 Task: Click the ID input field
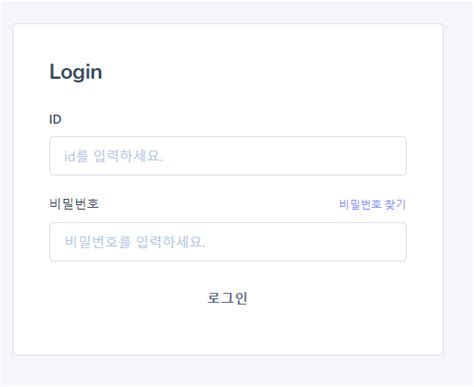[x=228, y=156]
